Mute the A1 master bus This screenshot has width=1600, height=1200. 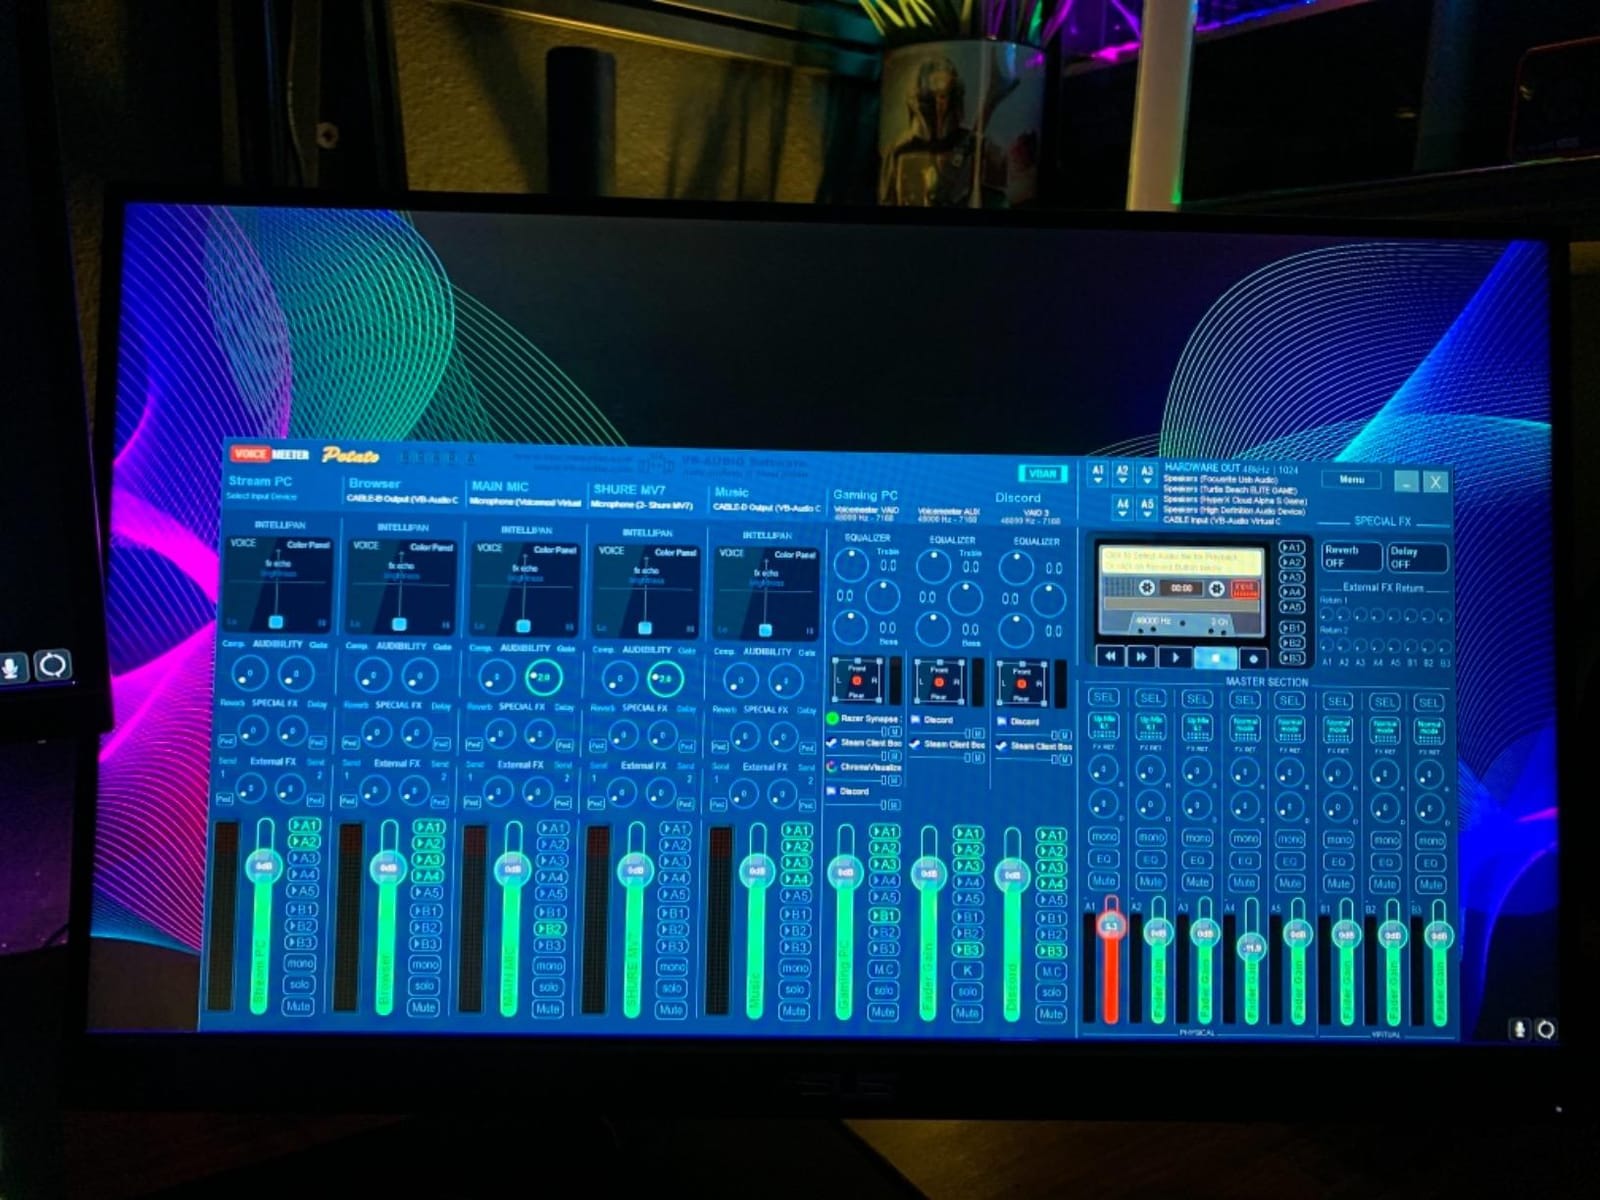click(x=1104, y=882)
